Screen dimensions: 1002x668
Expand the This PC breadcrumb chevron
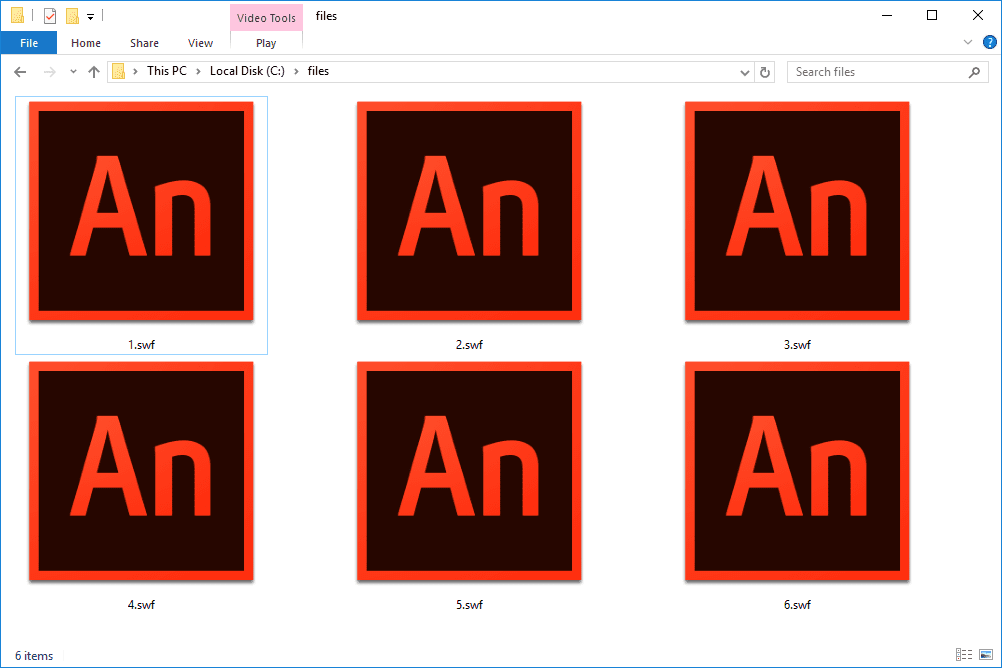coord(198,72)
